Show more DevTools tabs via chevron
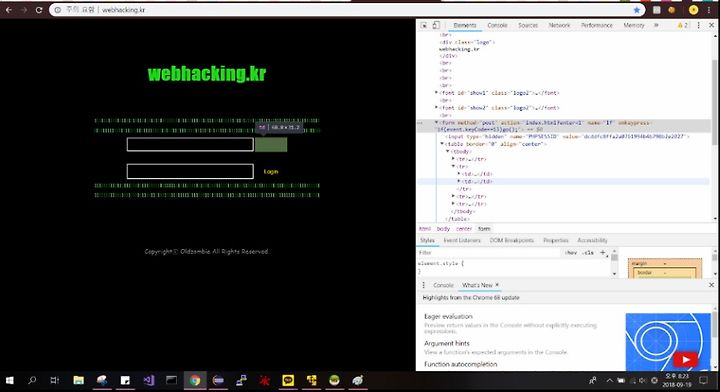This screenshot has height=392, width=720. click(x=656, y=25)
